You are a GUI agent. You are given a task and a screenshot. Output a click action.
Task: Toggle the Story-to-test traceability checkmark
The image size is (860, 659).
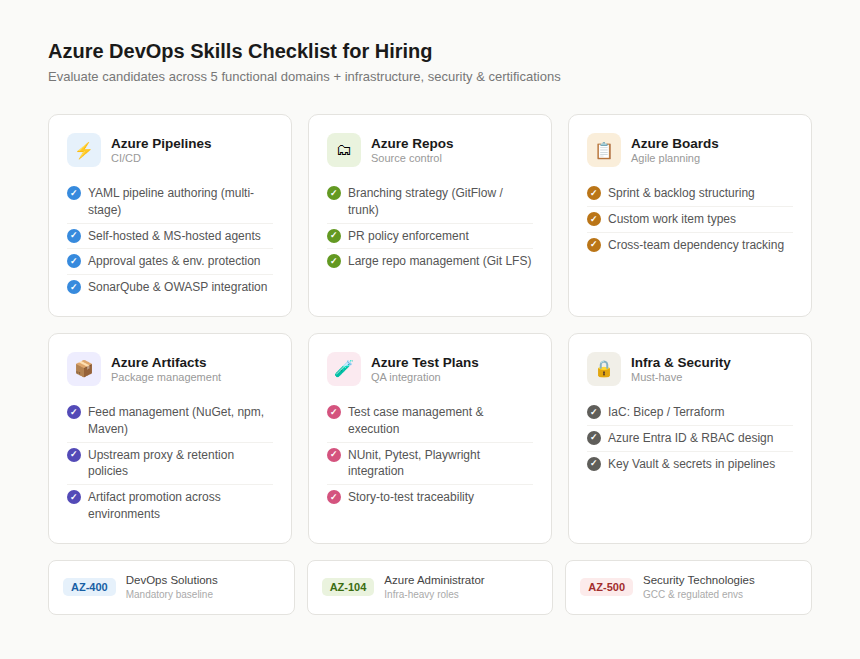334,497
